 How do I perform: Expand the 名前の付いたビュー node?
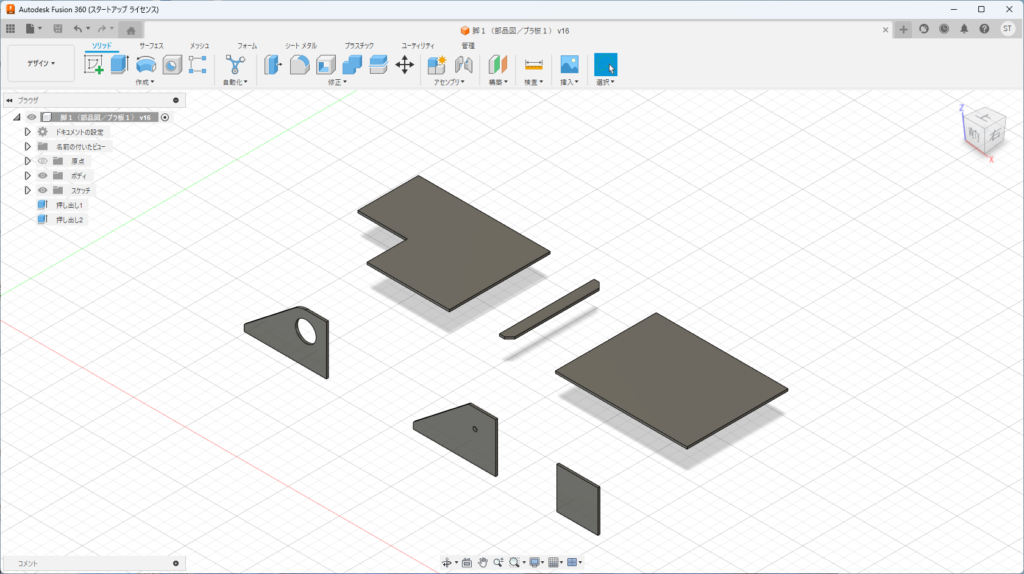27,146
